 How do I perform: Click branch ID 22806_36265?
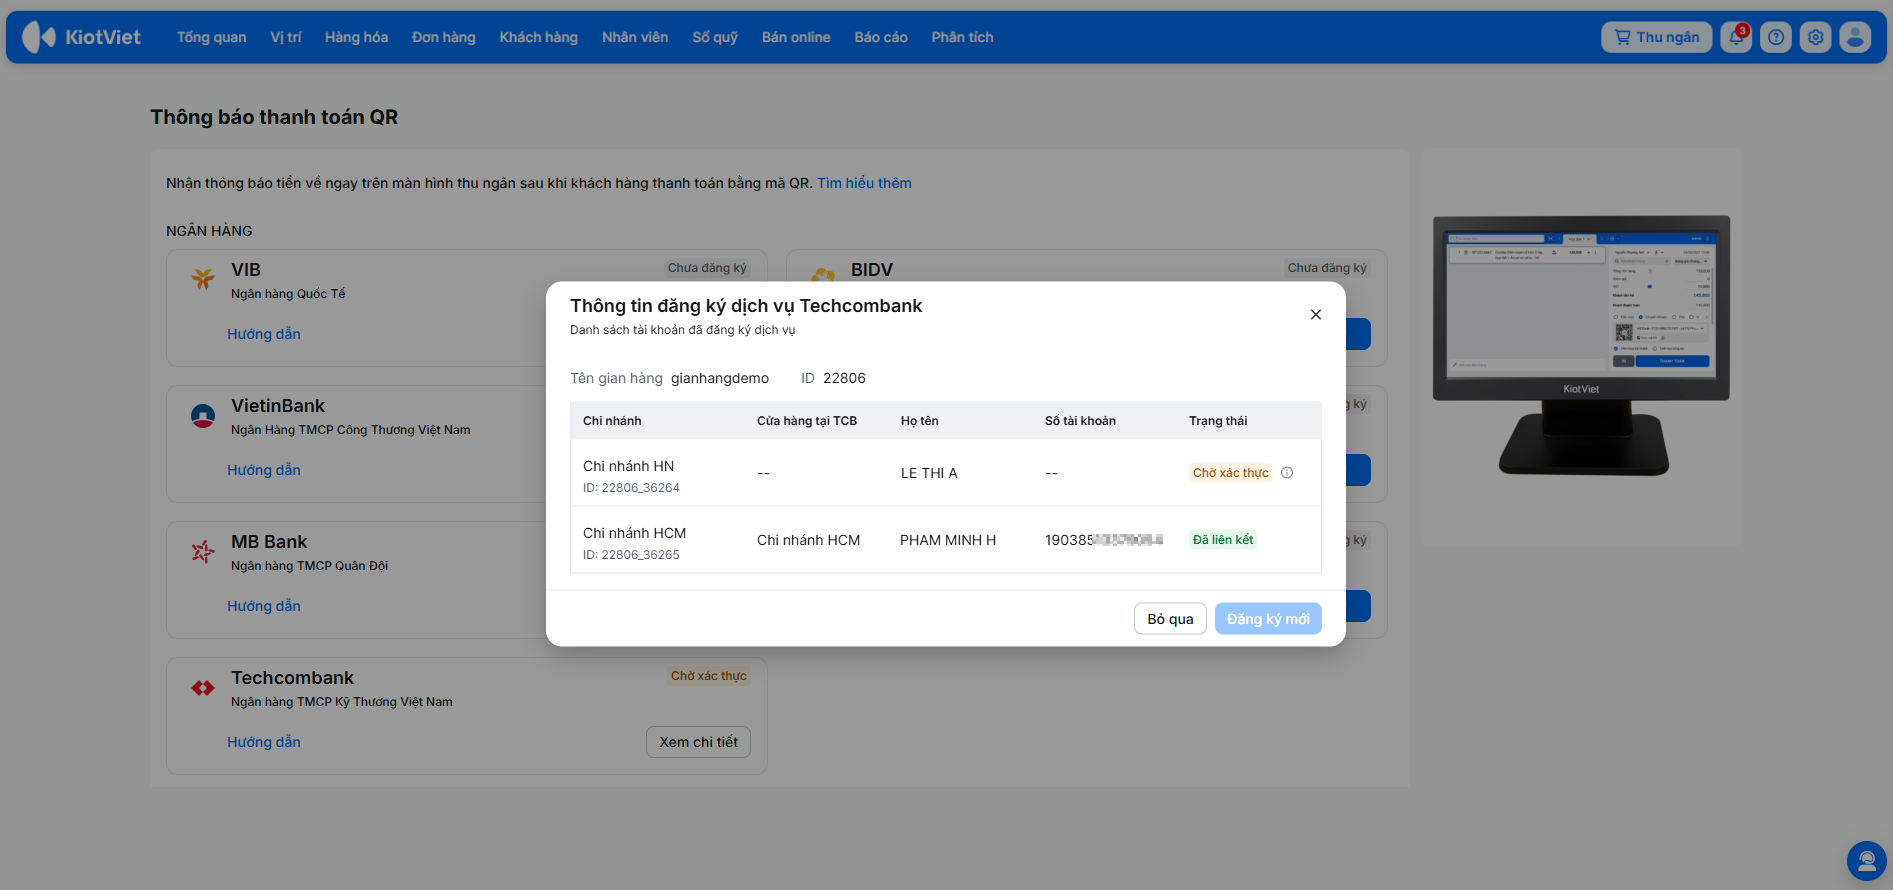[631, 555]
